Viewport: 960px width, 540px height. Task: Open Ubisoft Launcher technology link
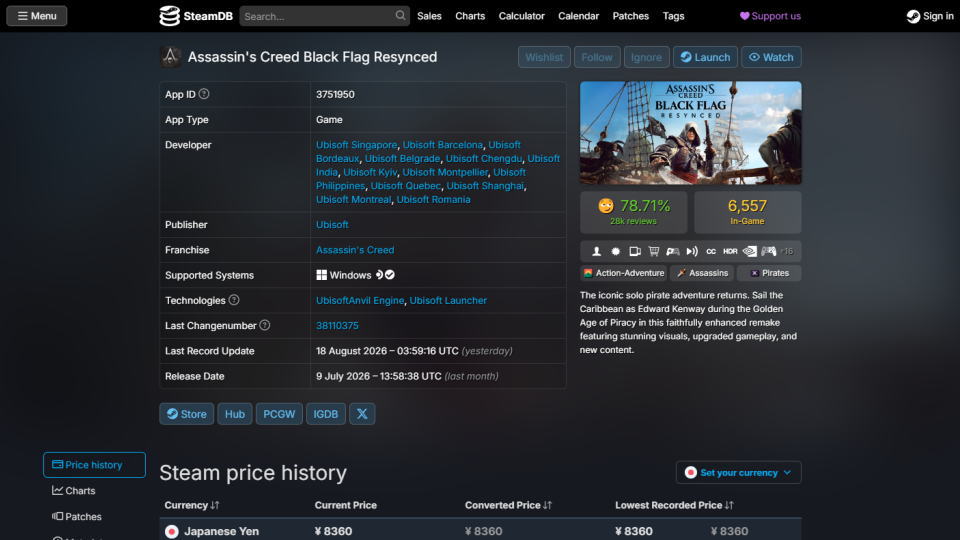pos(448,300)
